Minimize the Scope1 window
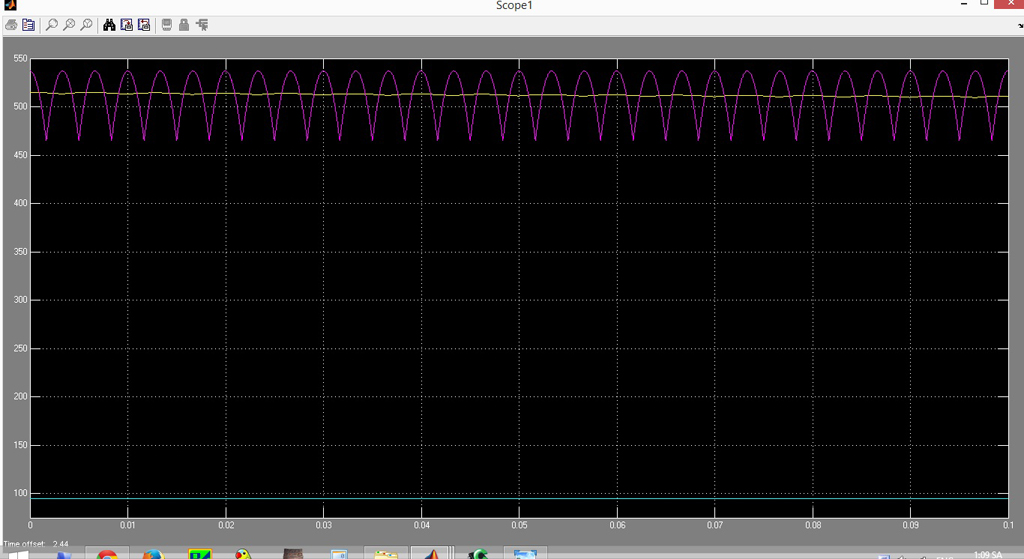1024x559 pixels. click(964, 4)
